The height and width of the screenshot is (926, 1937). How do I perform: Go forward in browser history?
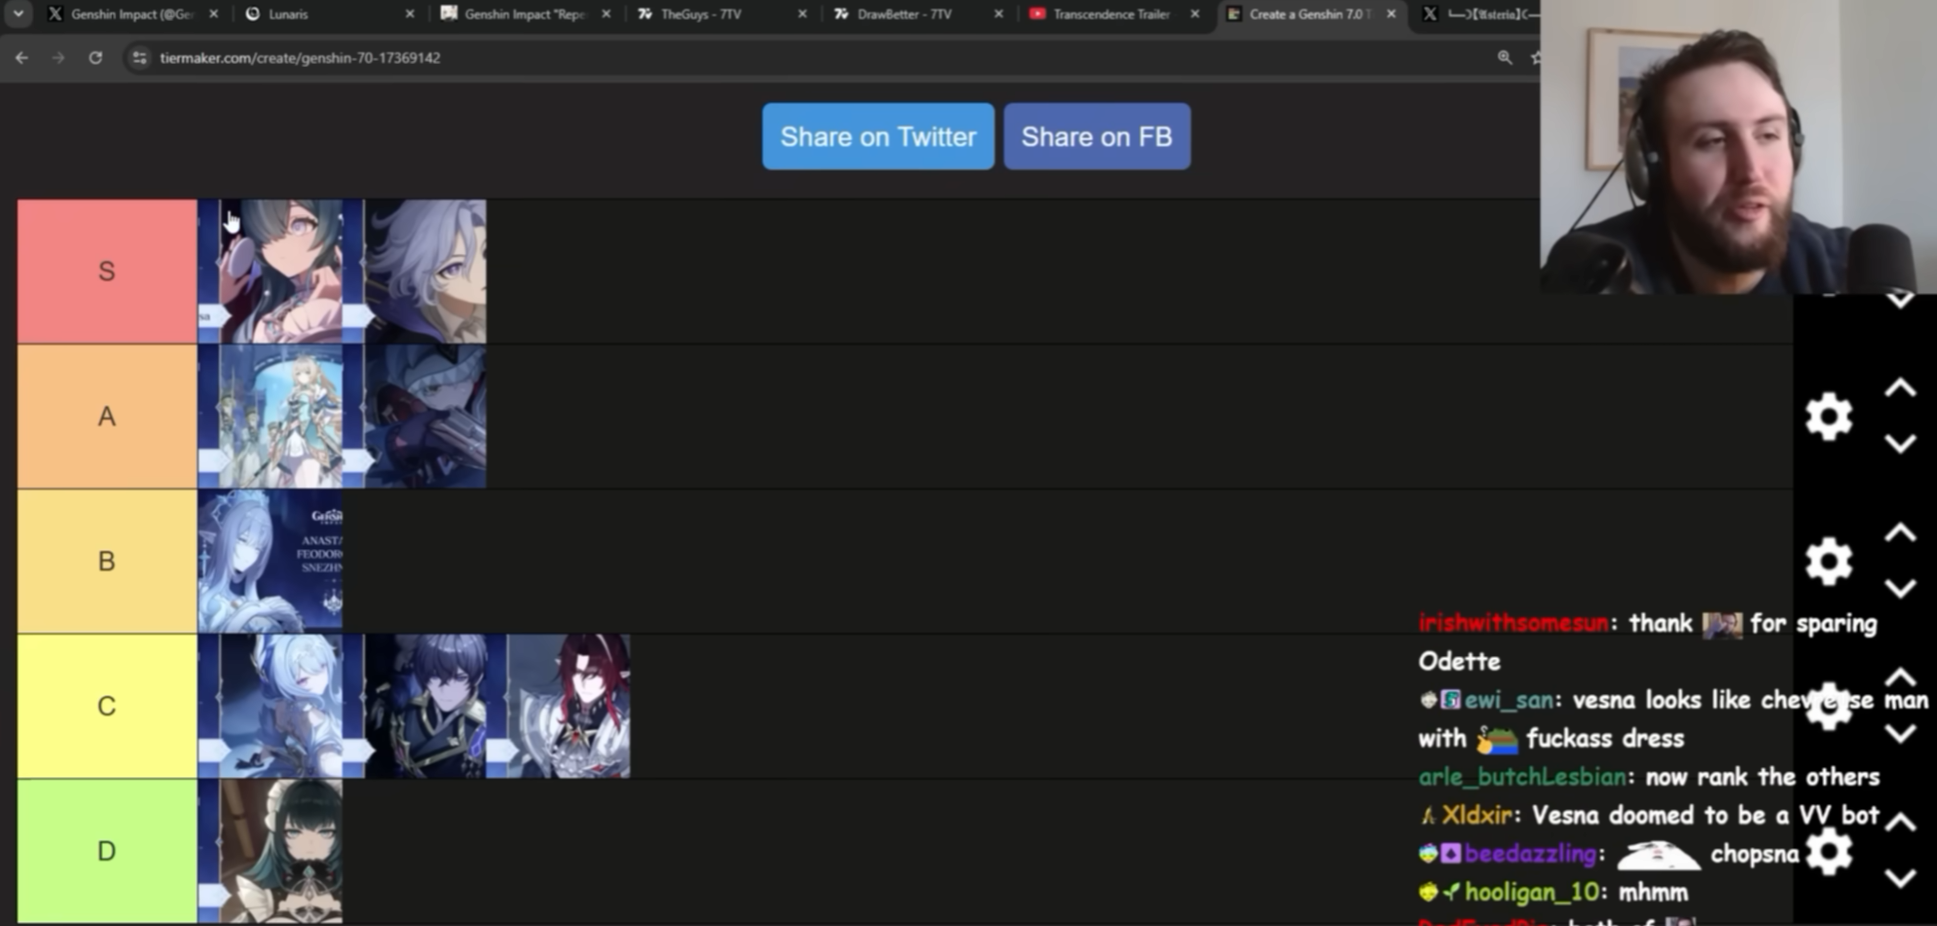click(x=58, y=58)
